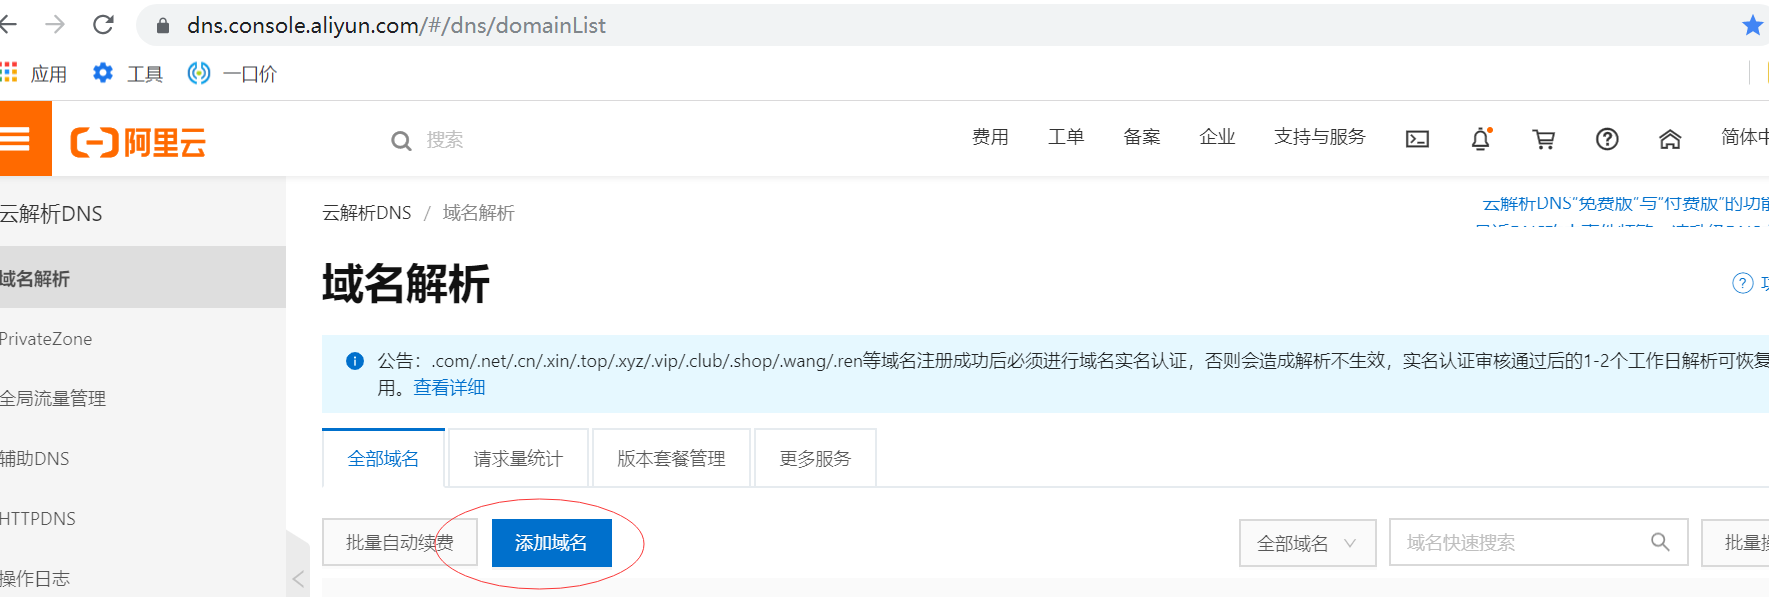Focus the header 搜索 search box
This screenshot has height=597, width=1769.
pos(444,140)
